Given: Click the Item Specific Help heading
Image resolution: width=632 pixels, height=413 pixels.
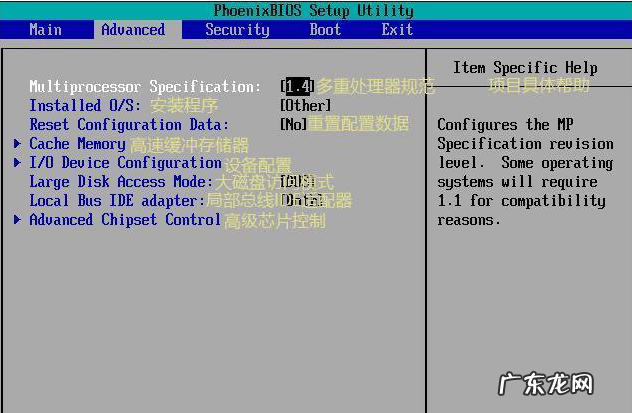Looking at the screenshot, I should click(525, 68).
